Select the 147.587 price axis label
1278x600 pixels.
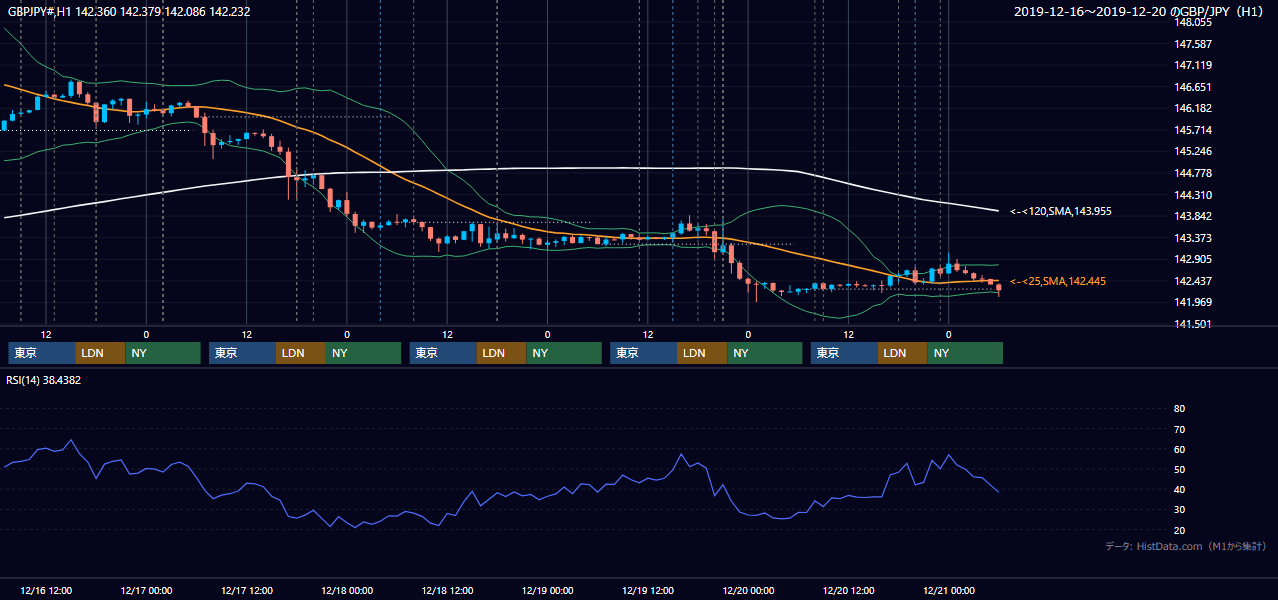point(1193,44)
